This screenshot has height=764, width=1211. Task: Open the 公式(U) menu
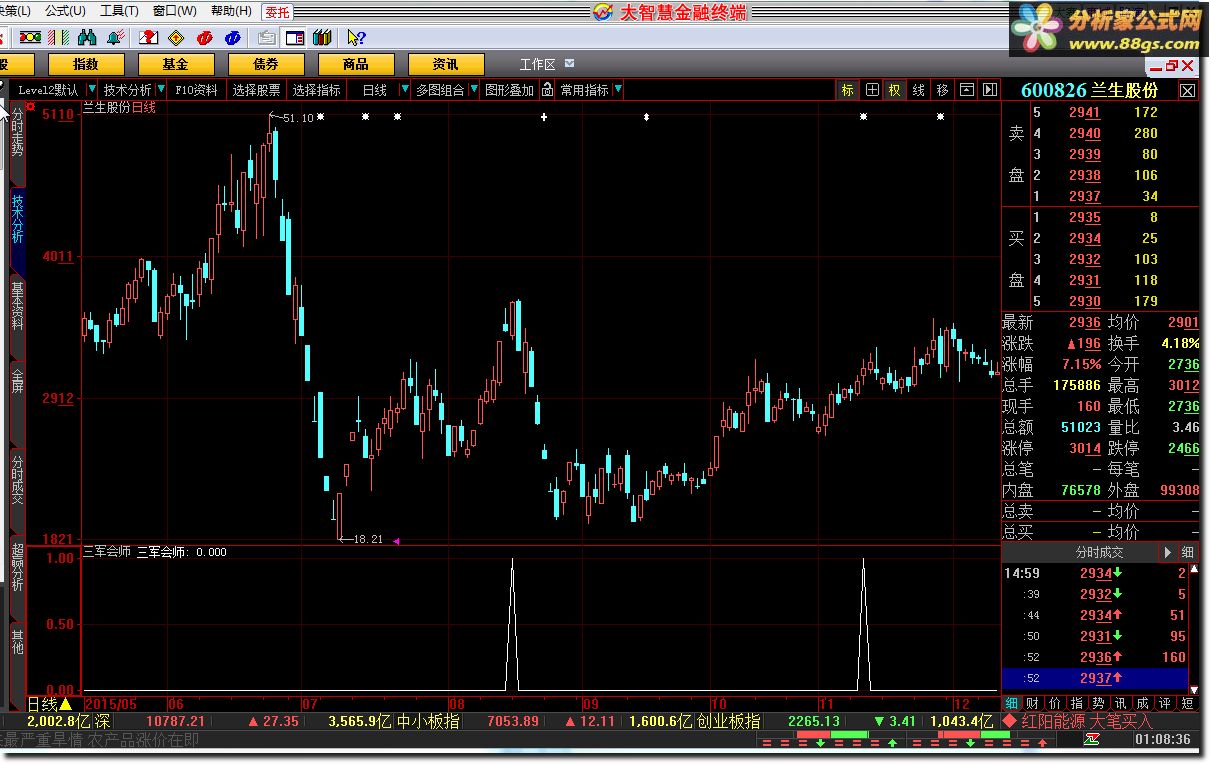pyautogui.click(x=65, y=11)
